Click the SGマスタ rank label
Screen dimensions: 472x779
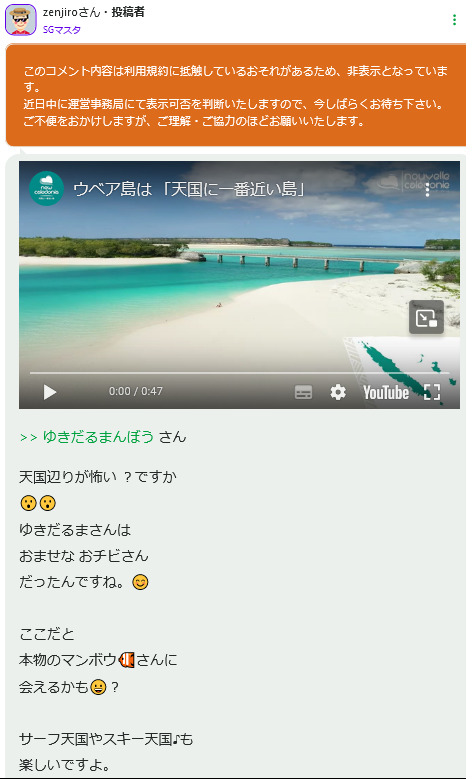point(62,30)
